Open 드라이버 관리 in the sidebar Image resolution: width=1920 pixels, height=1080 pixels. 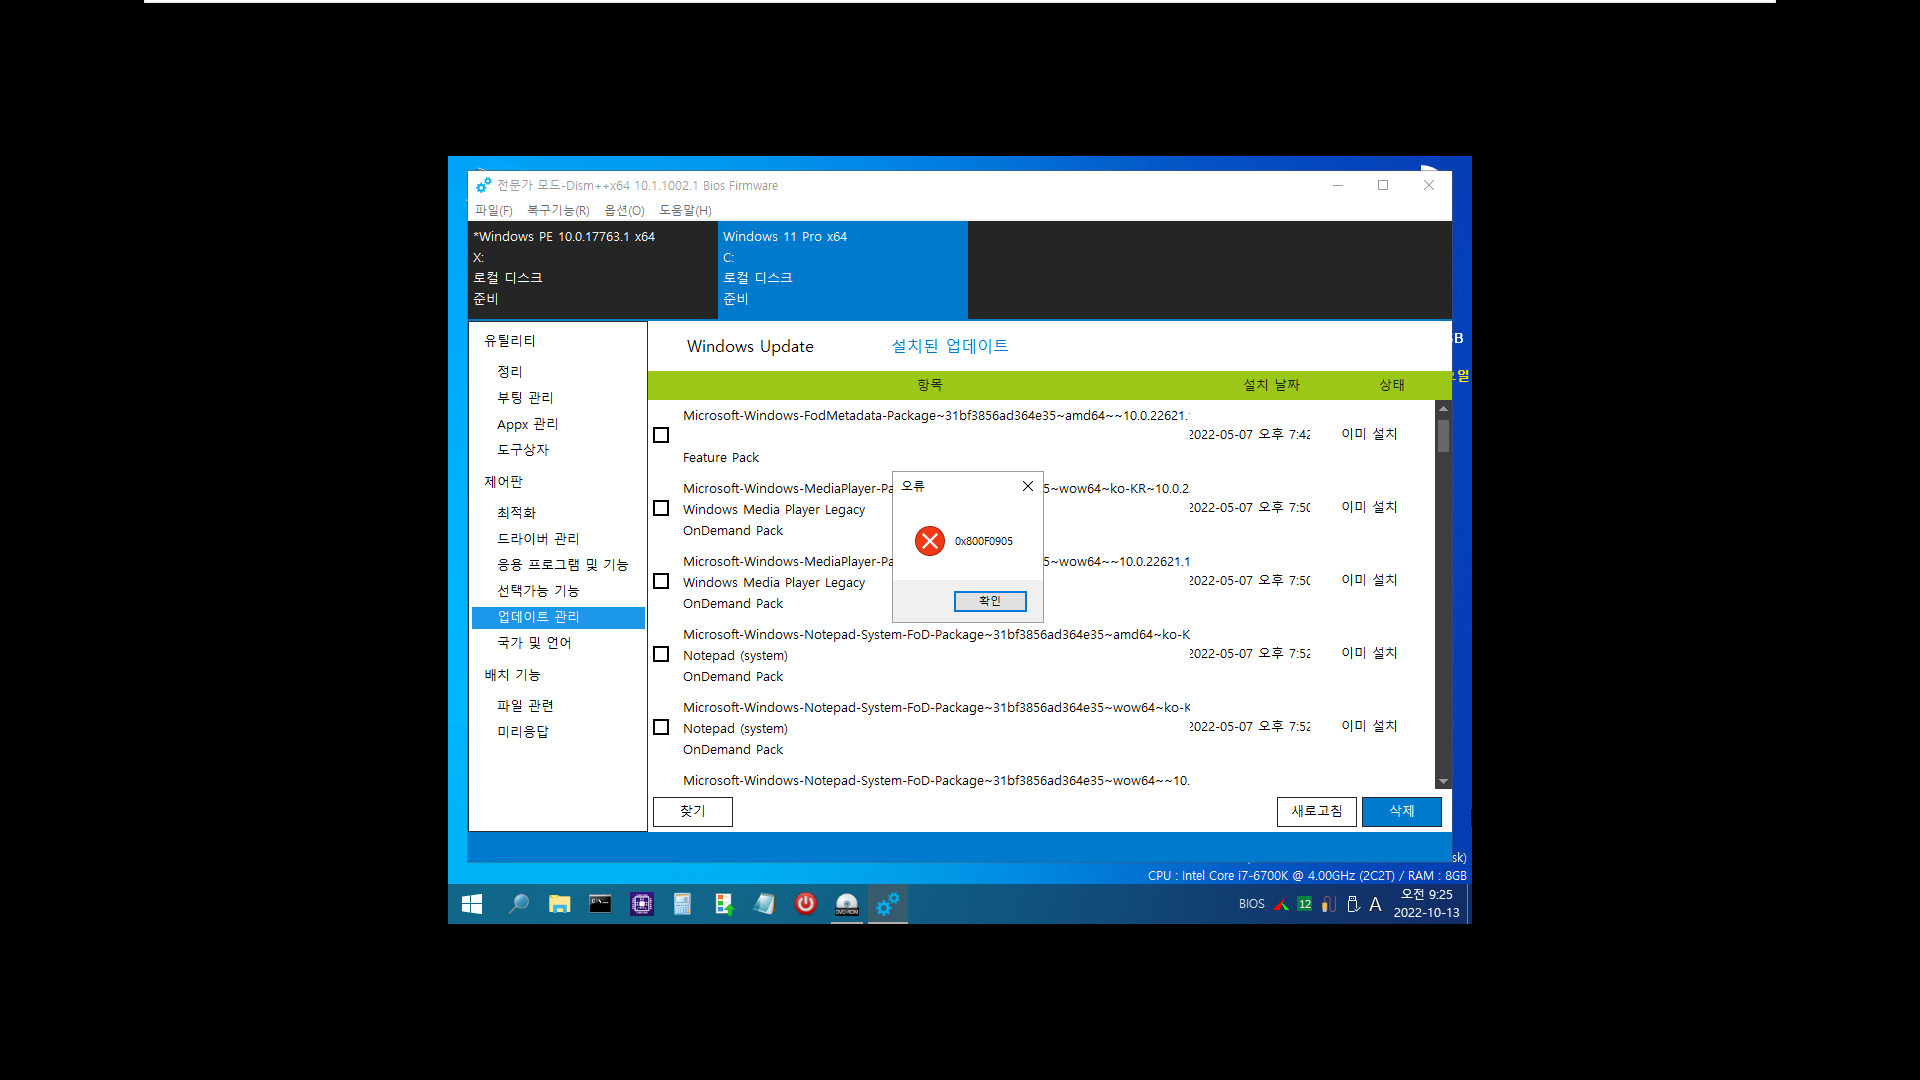pyautogui.click(x=538, y=539)
